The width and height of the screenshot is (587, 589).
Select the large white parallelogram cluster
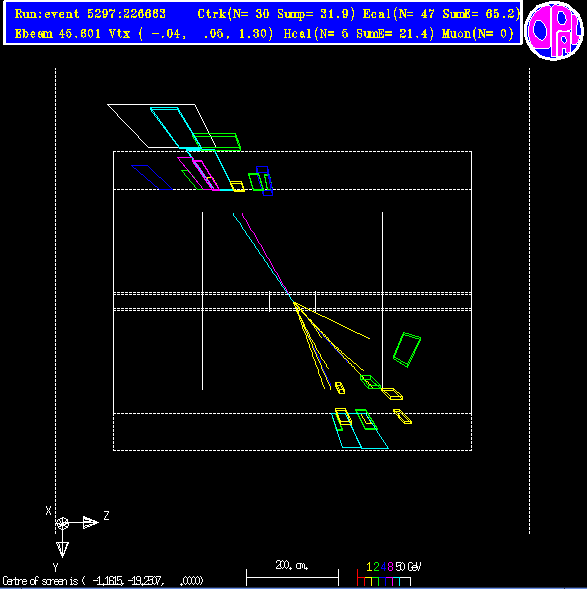point(161,126)
